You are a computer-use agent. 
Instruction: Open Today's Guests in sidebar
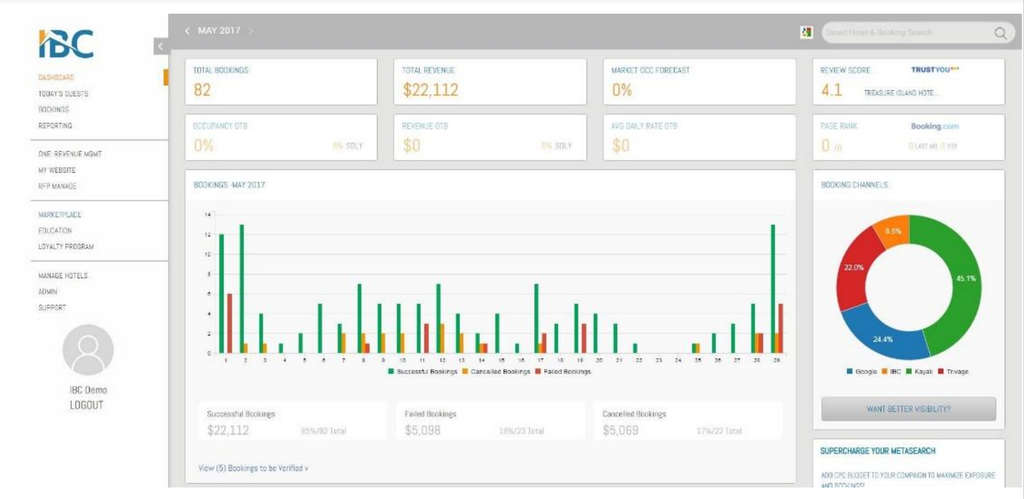coord(63,93)
